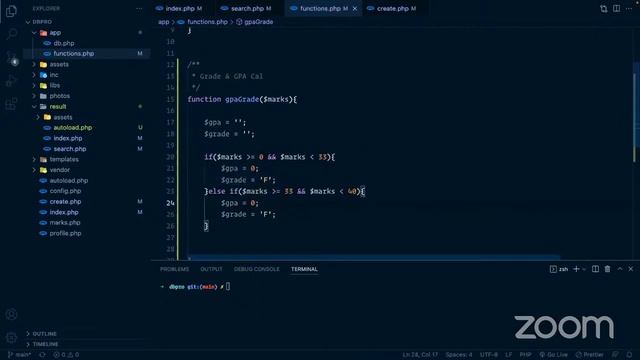Viewport: 640px width, 360px height.
Task: Open the Debug Console panel tab
Action: (x=257, y=269)
